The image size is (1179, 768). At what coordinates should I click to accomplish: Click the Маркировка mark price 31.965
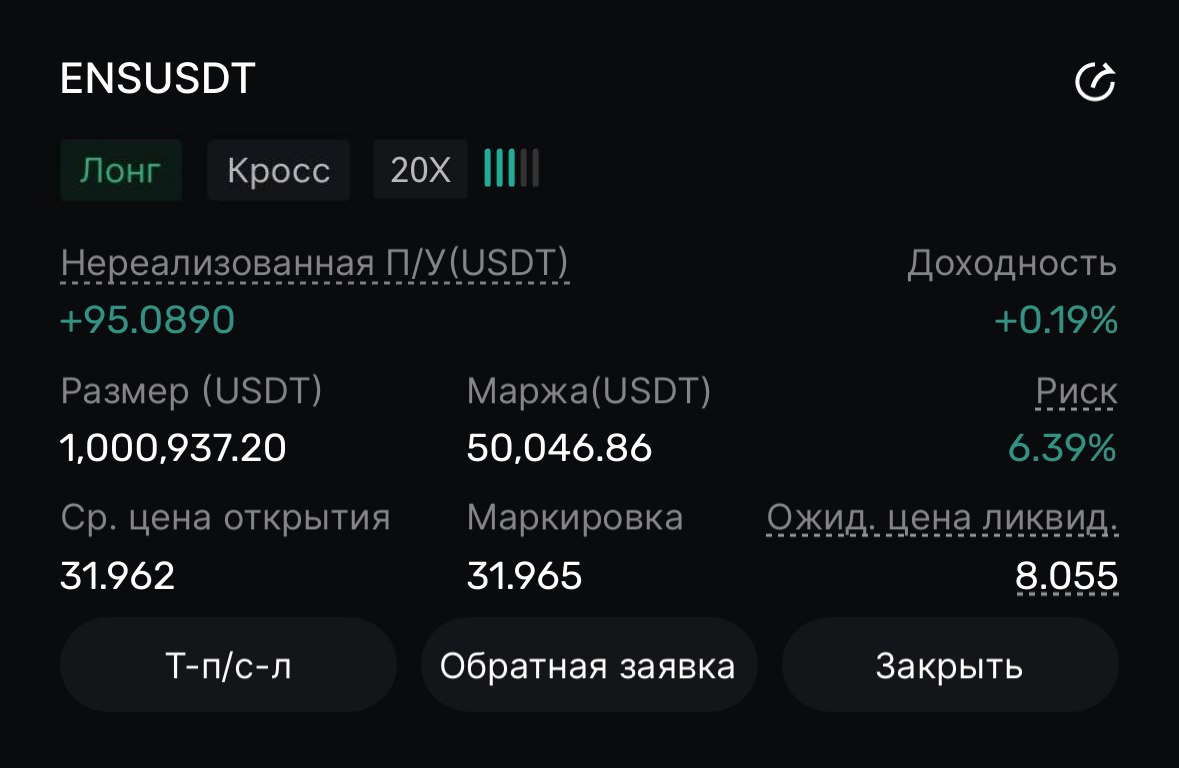point(525,576)
